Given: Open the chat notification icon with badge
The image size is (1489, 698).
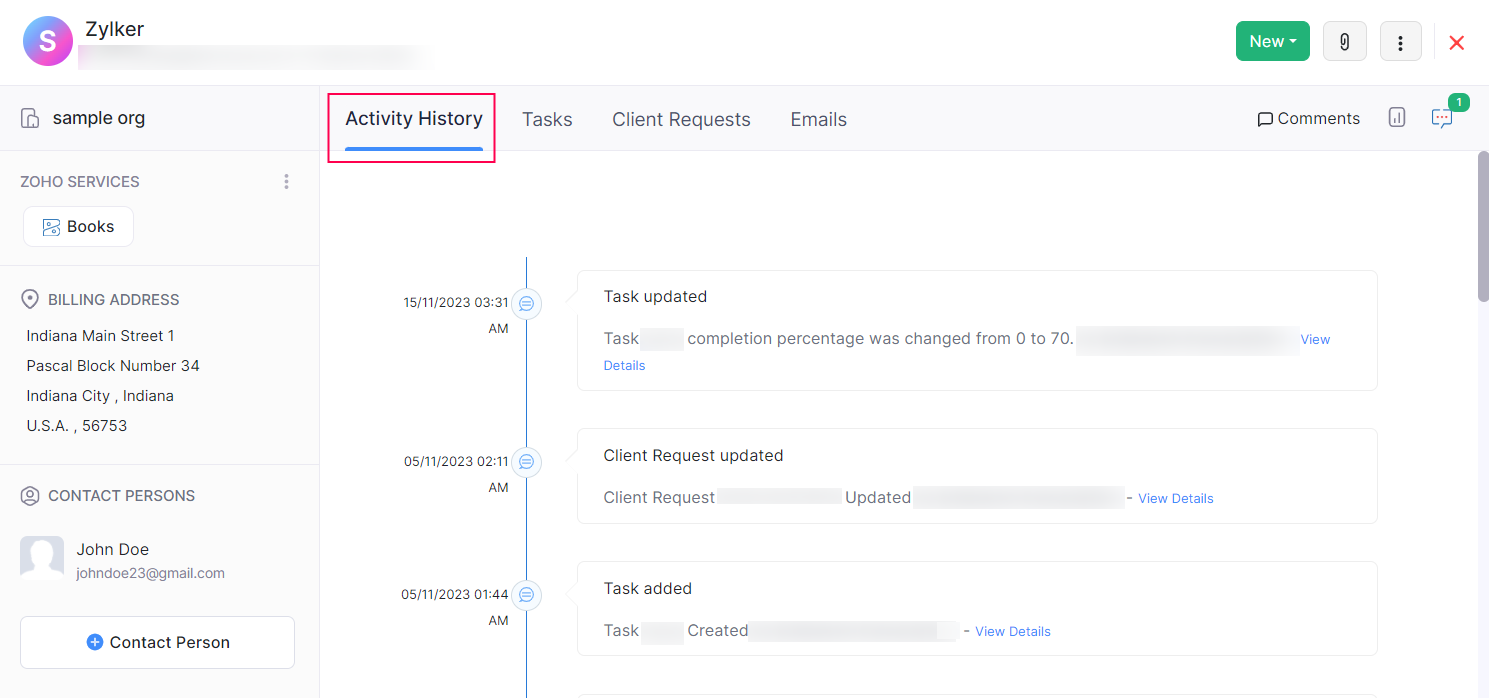Looking at the screenshot, I should tap(1442, 118).
